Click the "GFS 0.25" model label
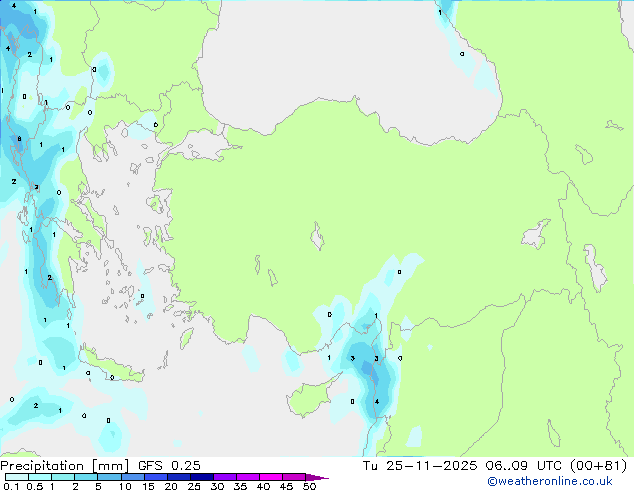 click(x=169, y=466)
